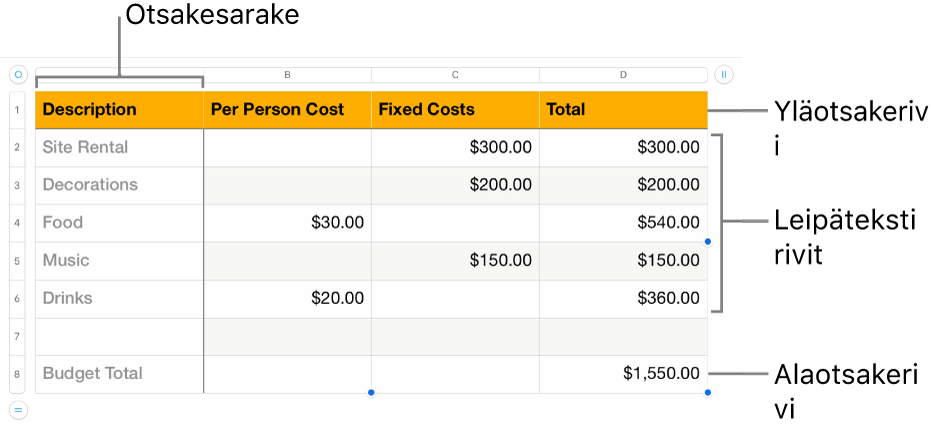Viewport: 931px width, 431px height.
Task: Click the add-rows handle below row numbers
Action: 18,408
